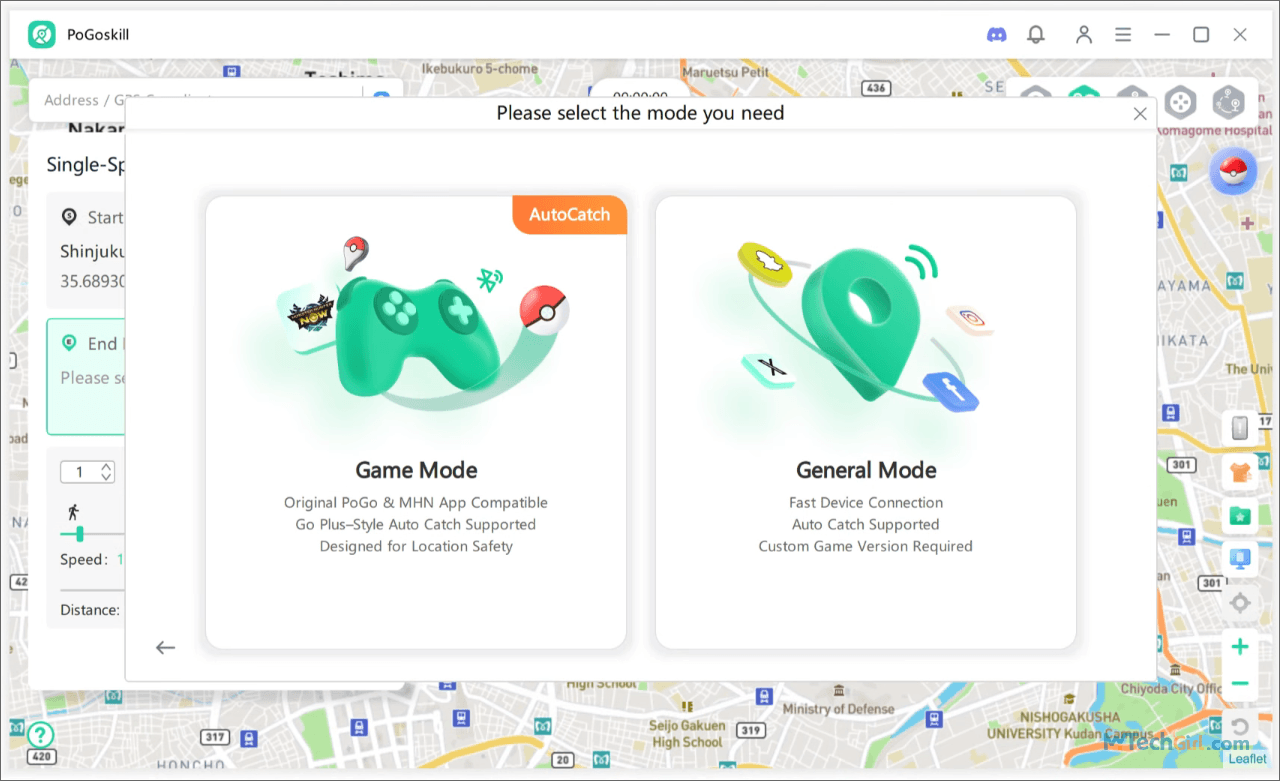Select the General Mode card
Image resolution: width=1280 pixels, height=781 pixels.
[866, 422]
